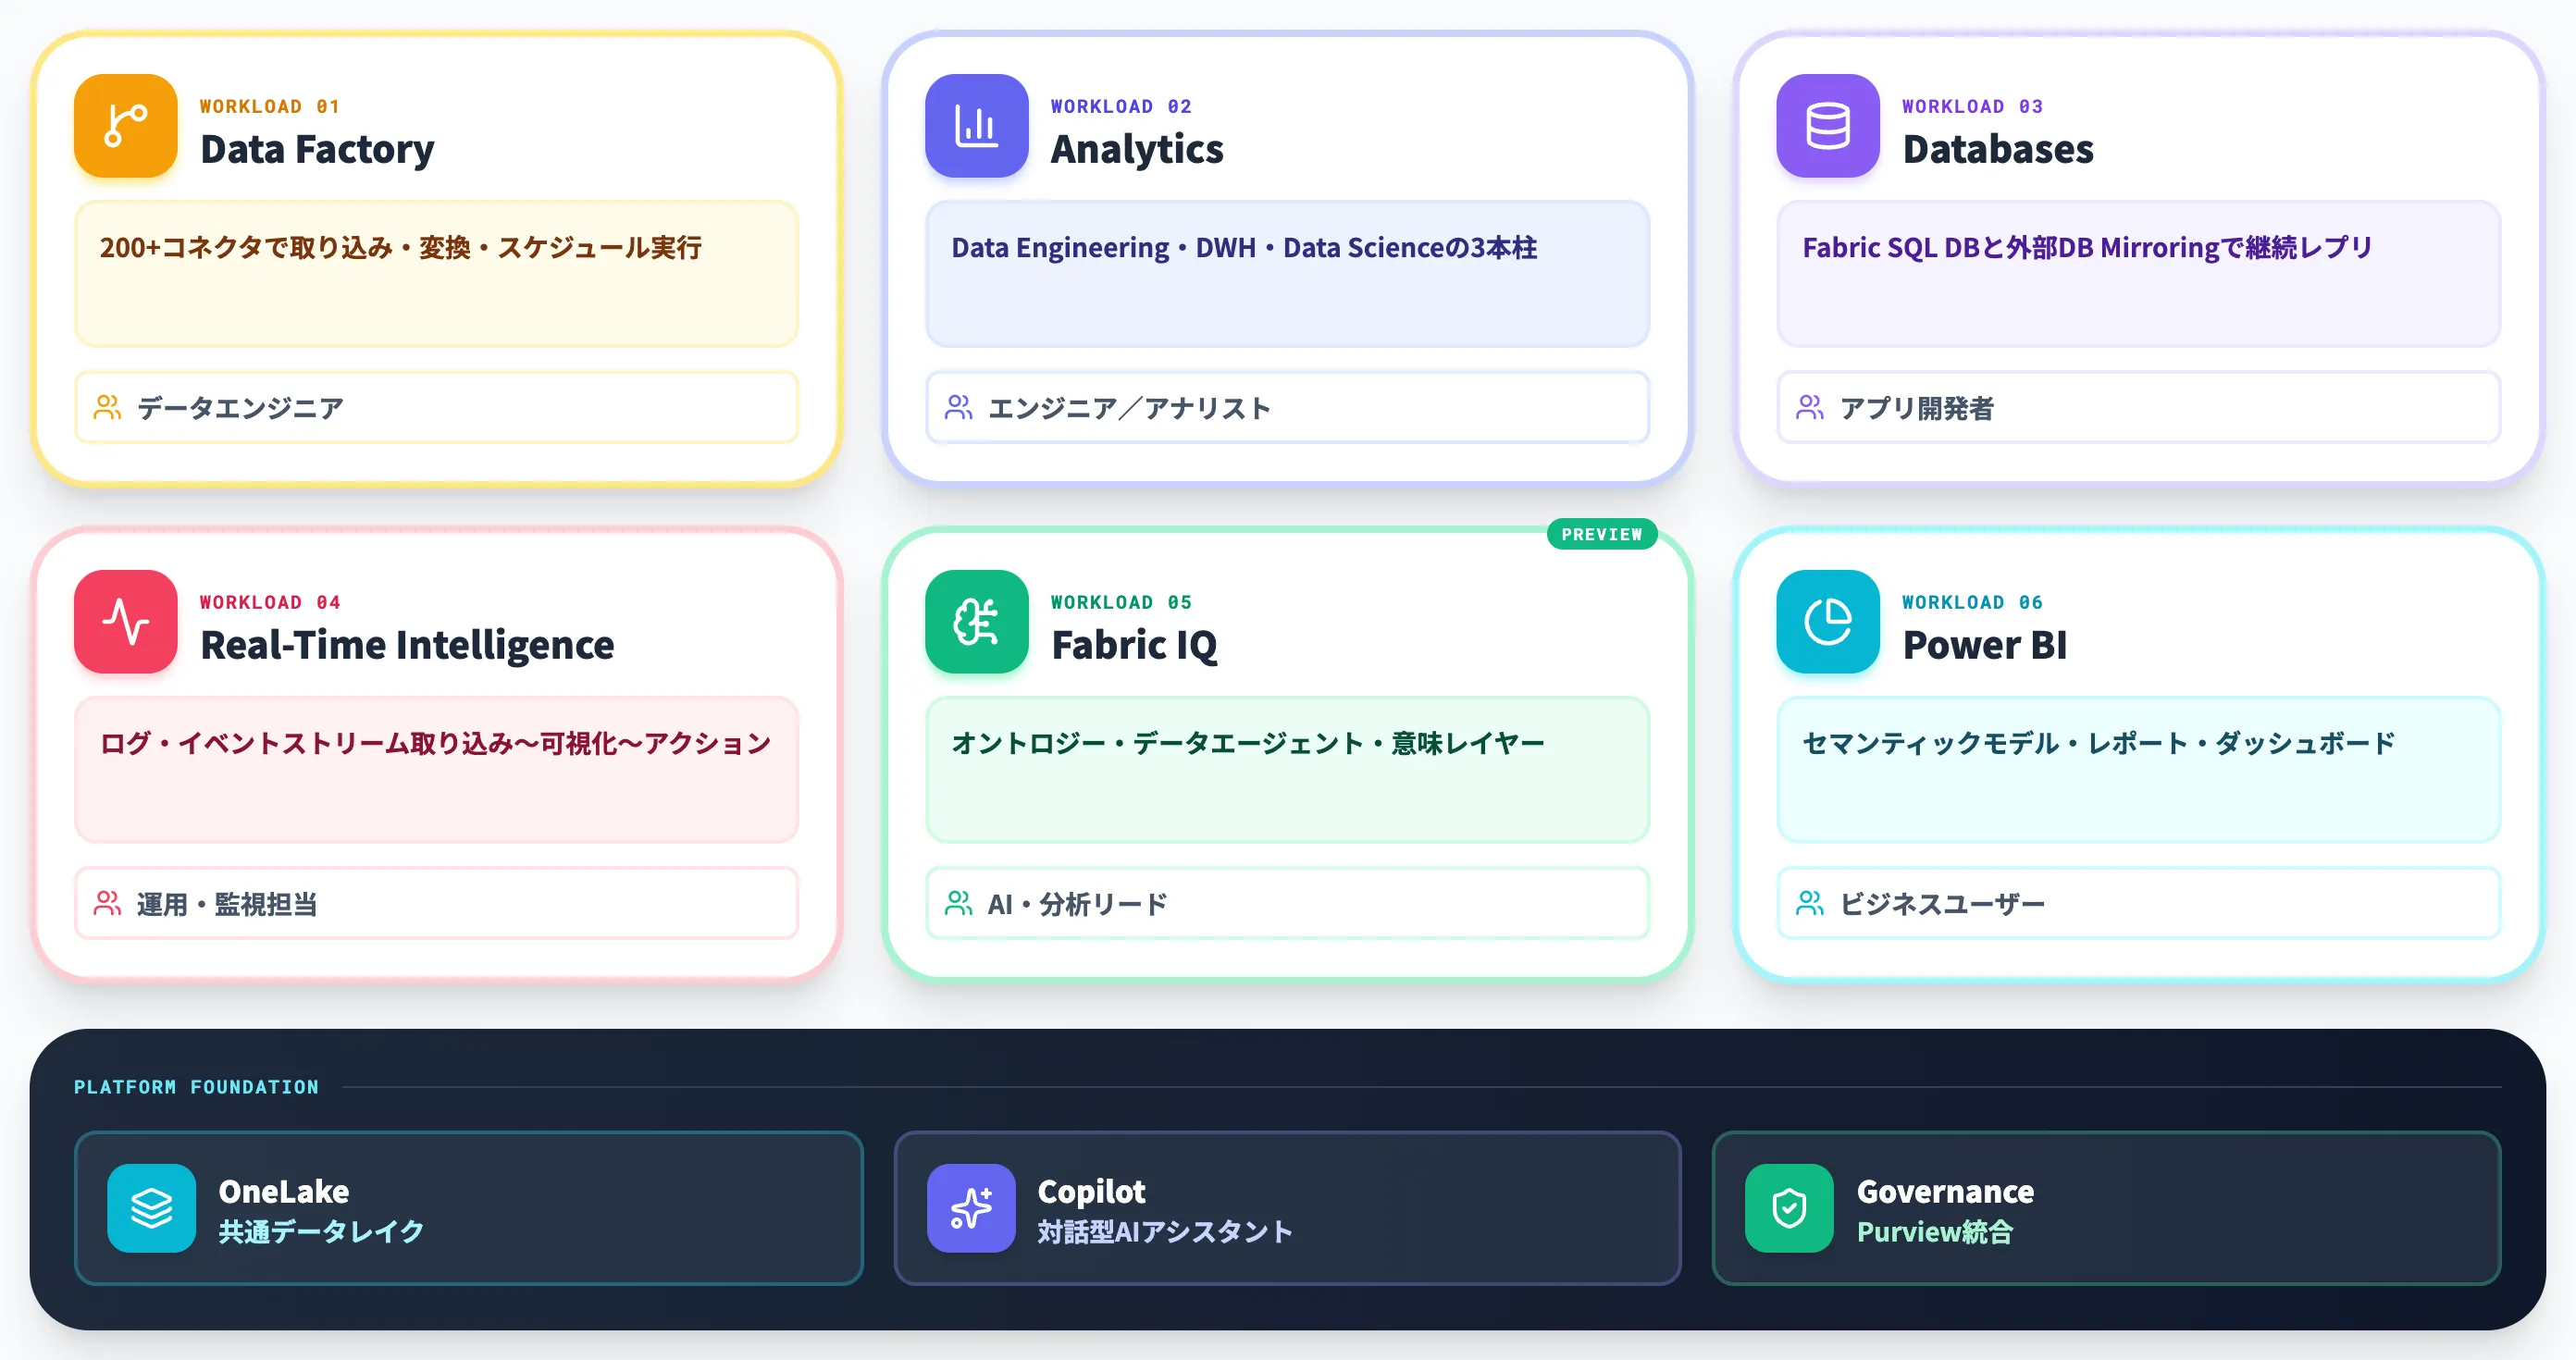Image resolution: width=2576 pixels, height=1360 pixels.
Task: Click the users icon beside AI・分析リード
Action: [958, 903]
